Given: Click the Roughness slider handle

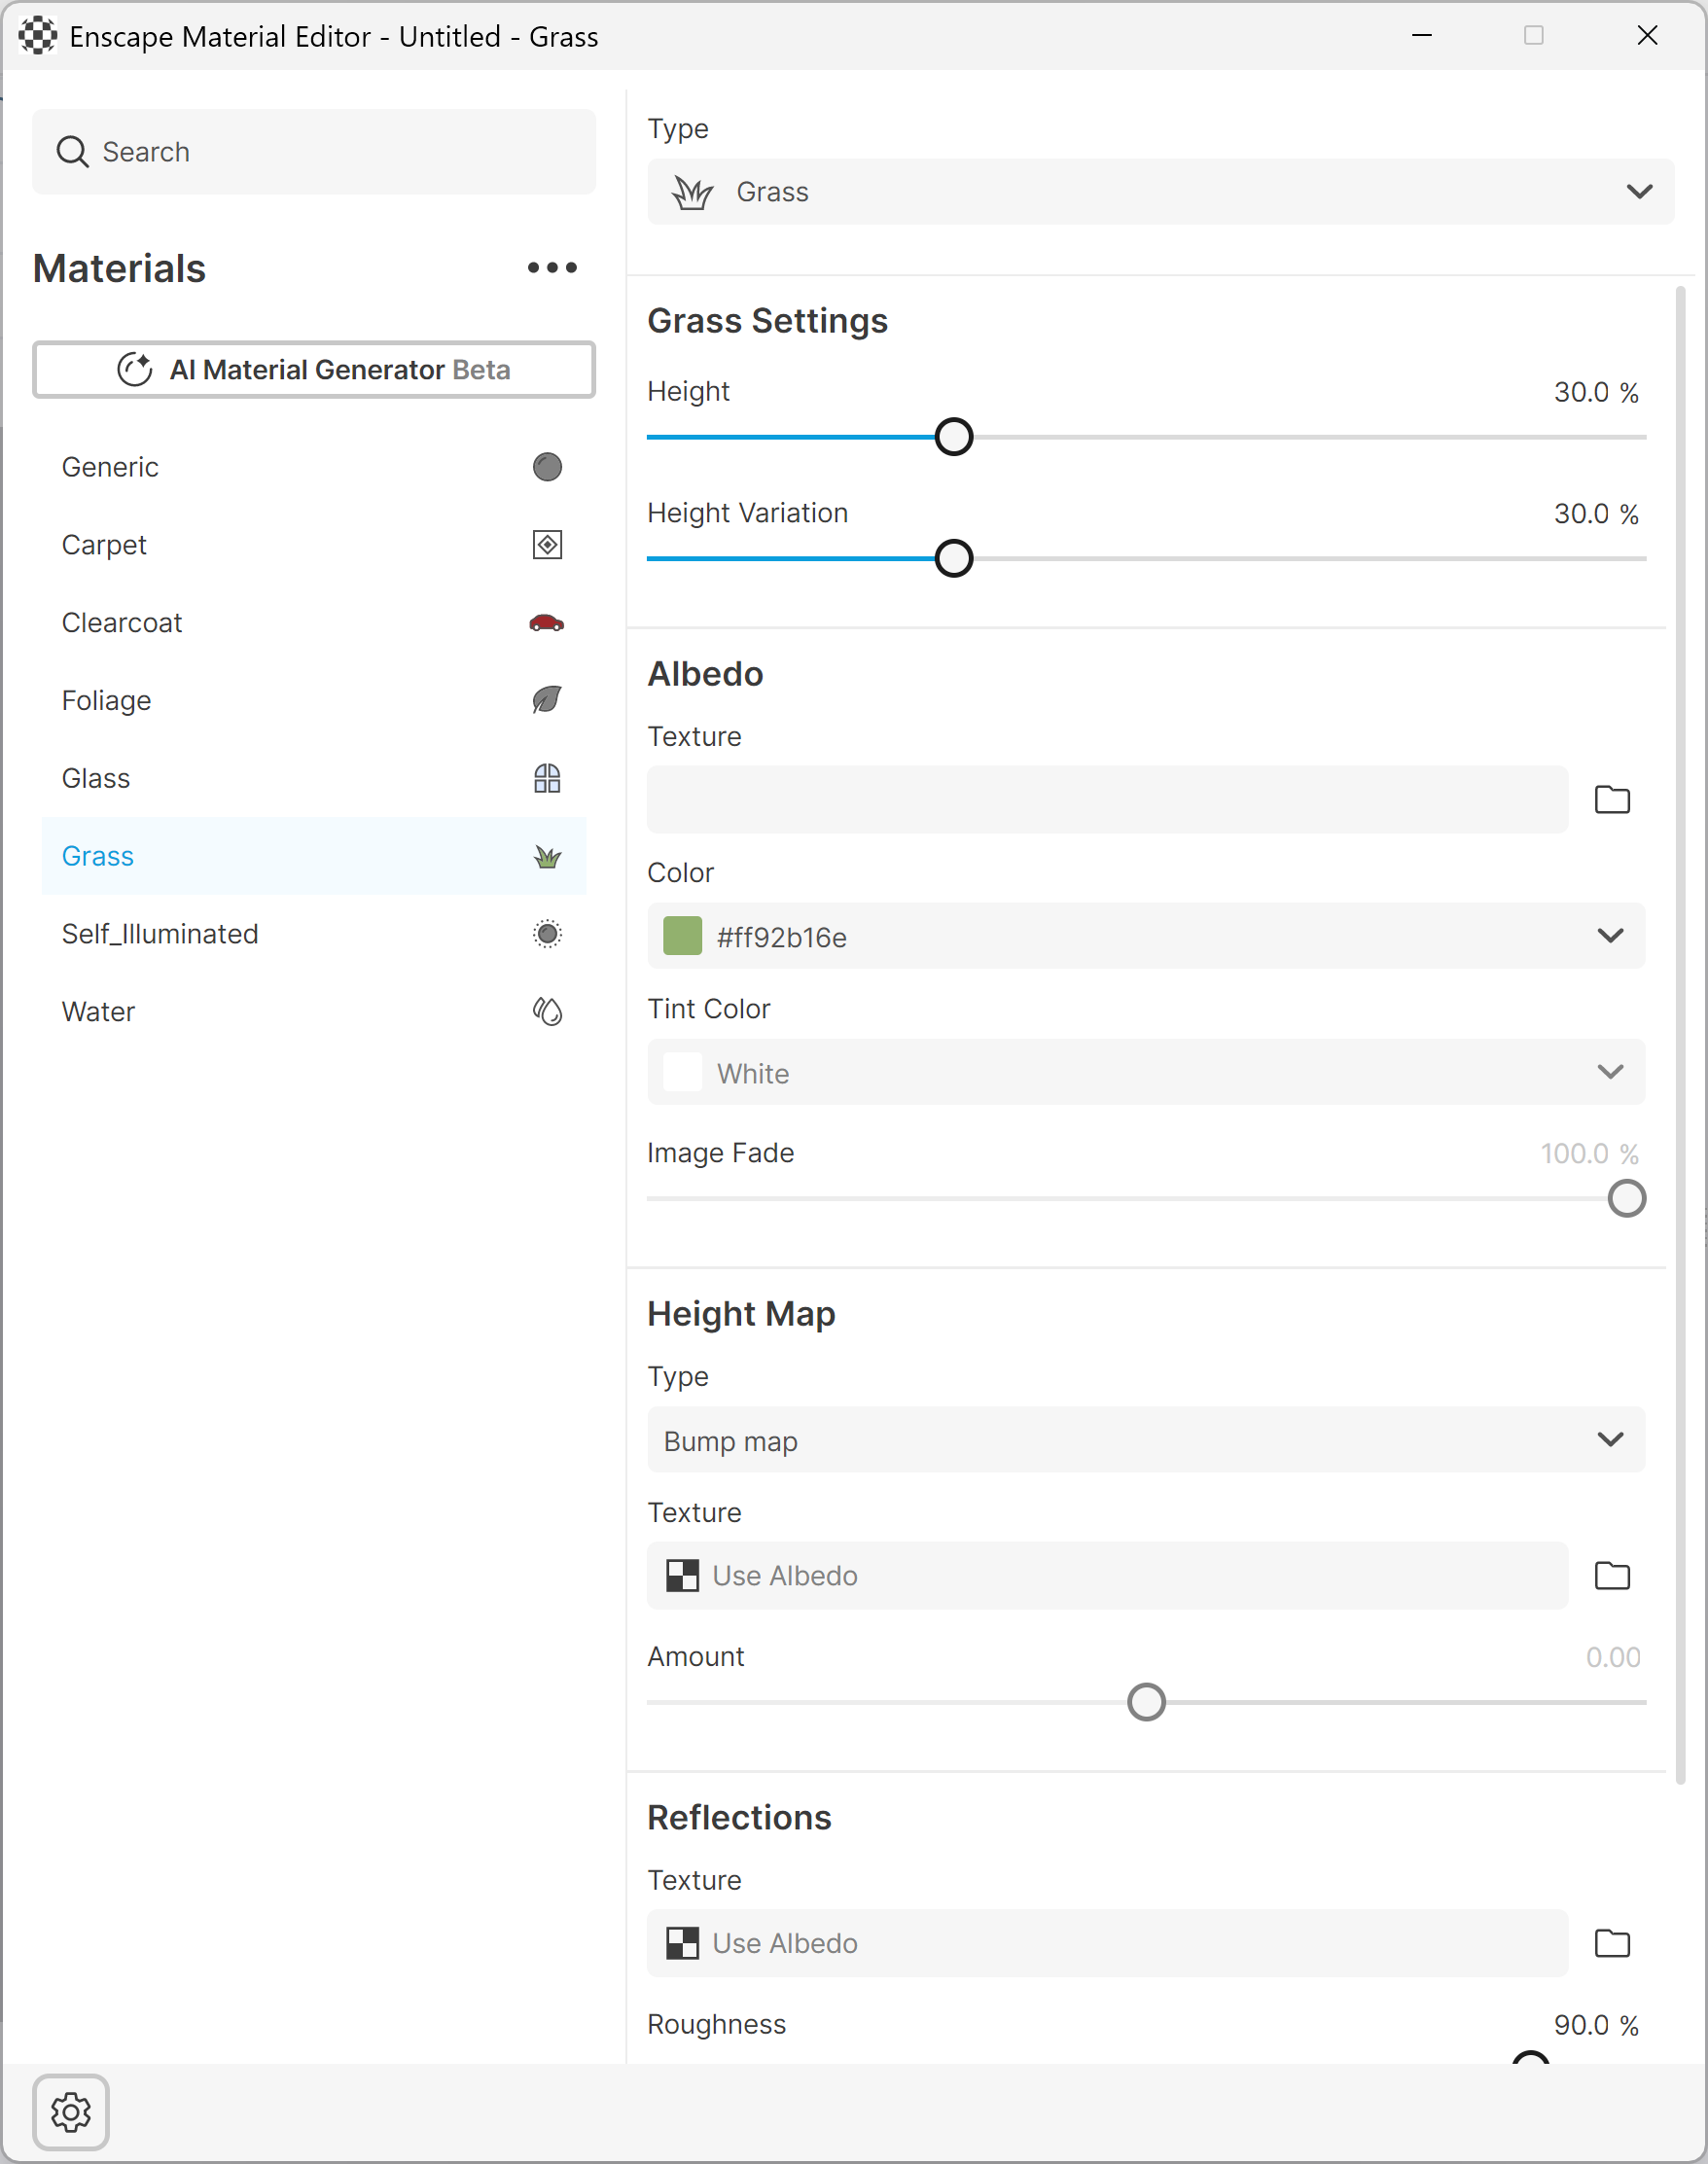Looking at the screenshot, I should (1530, 2058).
